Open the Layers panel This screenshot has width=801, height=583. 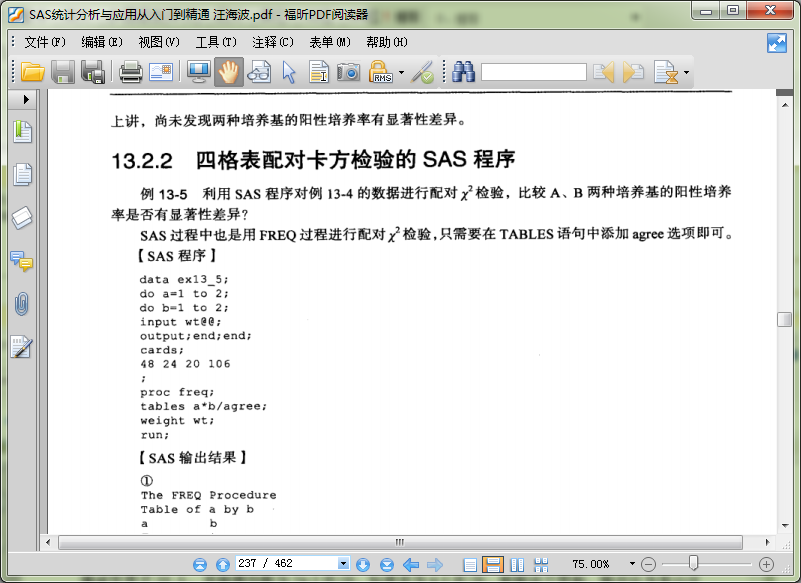[x=22, y=218]
